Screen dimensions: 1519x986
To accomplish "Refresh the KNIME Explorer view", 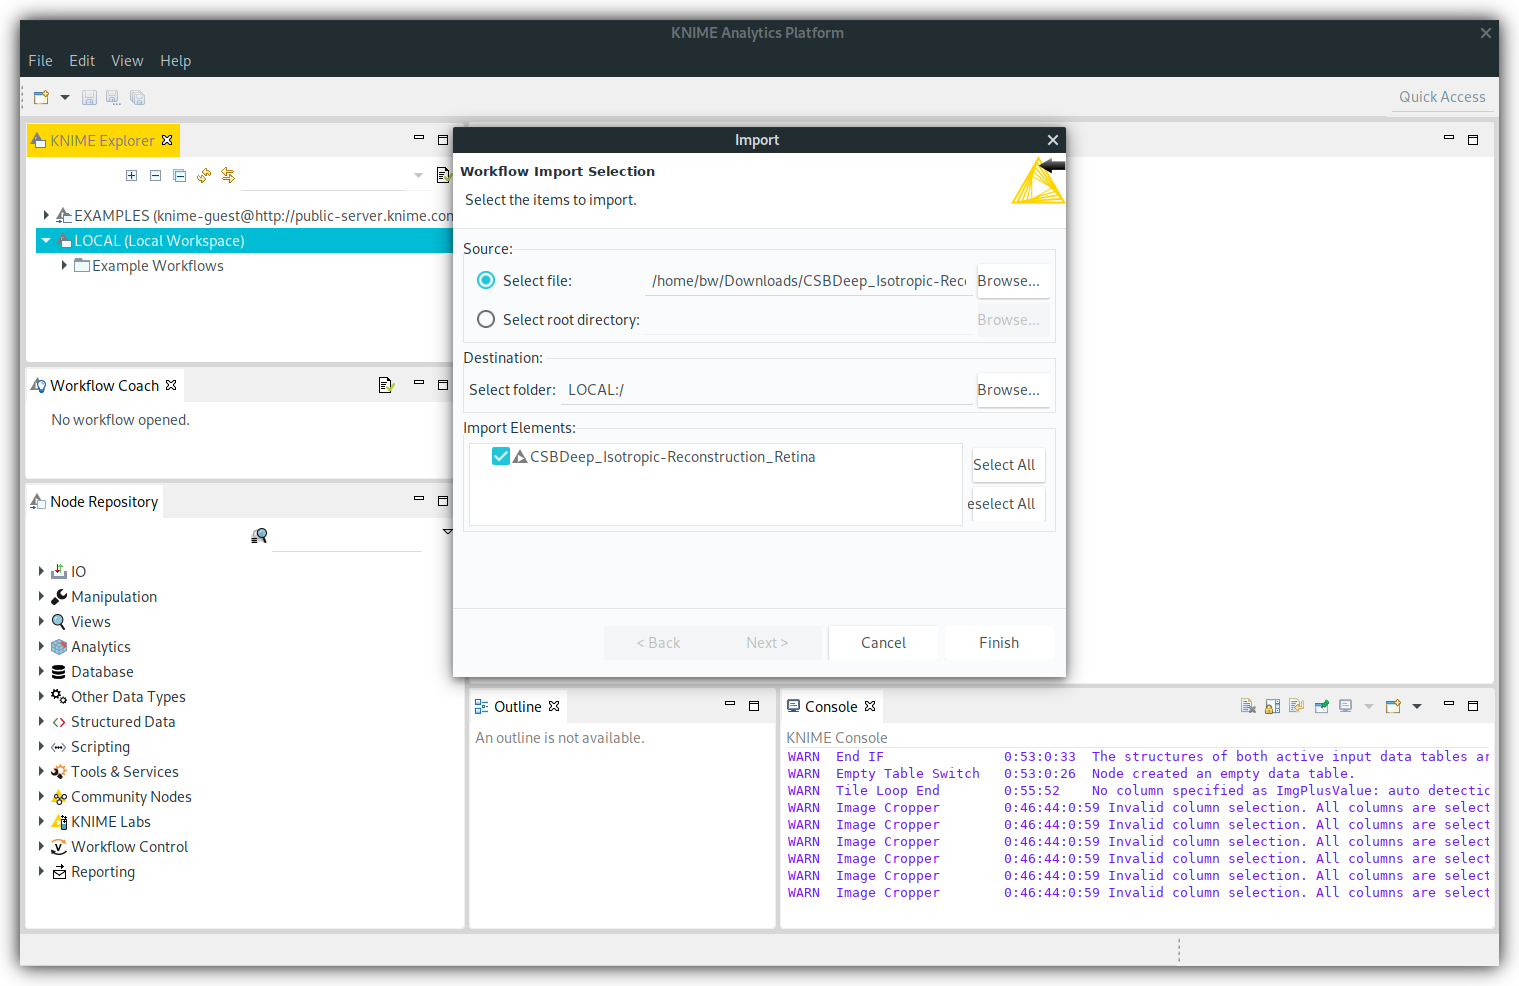I will (204, 176).
